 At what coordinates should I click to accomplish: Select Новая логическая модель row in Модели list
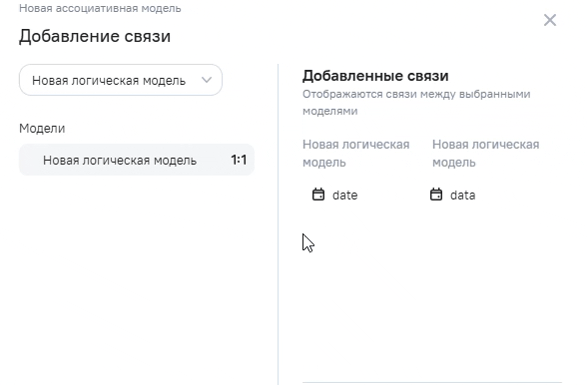pos(137,160)
